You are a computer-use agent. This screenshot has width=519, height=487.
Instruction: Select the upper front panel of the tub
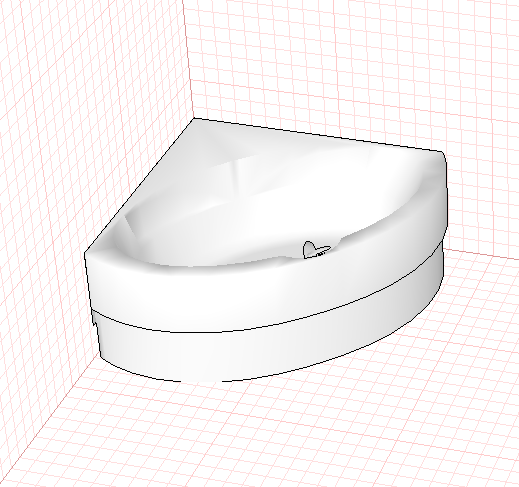coord(260,293)
